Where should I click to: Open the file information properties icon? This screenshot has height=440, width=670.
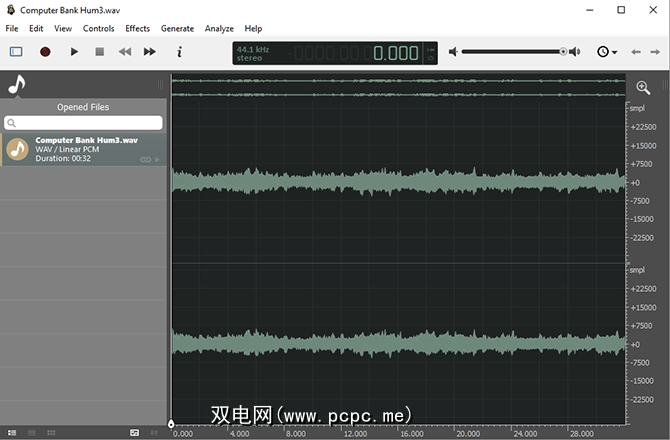click(x=180, y=52)
